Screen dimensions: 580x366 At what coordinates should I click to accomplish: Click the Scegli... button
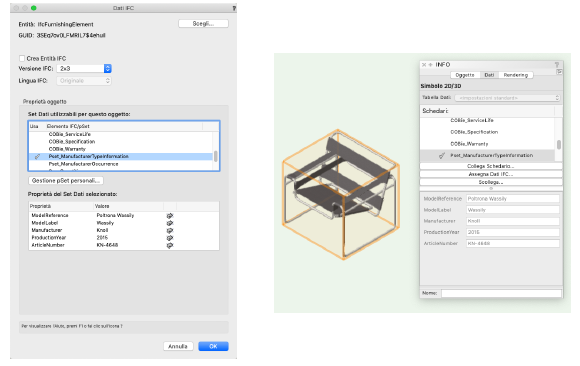point(203,24)
